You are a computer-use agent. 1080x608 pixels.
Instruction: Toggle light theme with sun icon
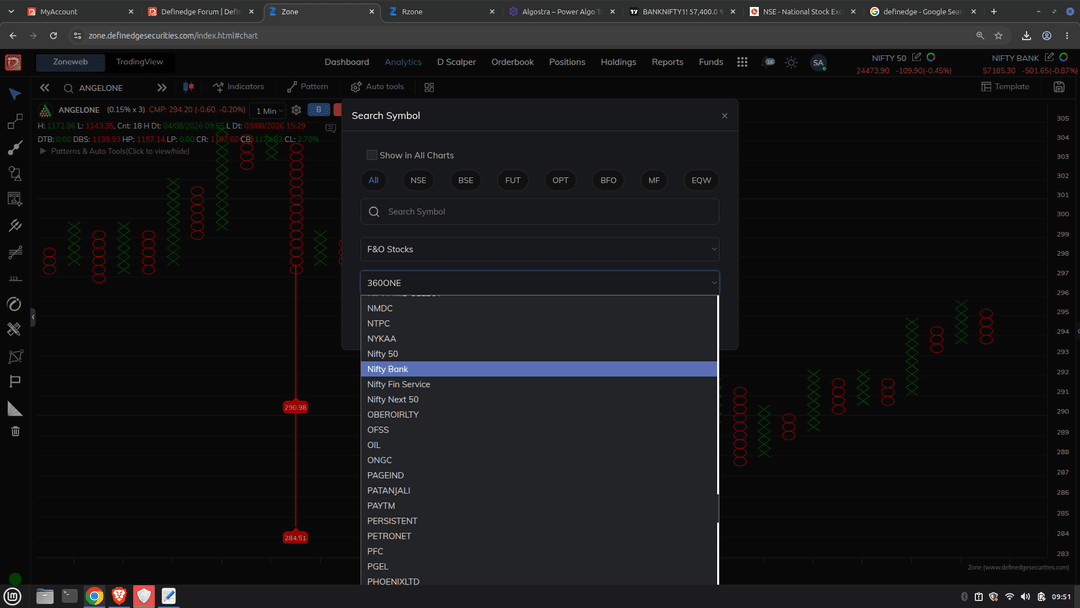click(791, 63)
